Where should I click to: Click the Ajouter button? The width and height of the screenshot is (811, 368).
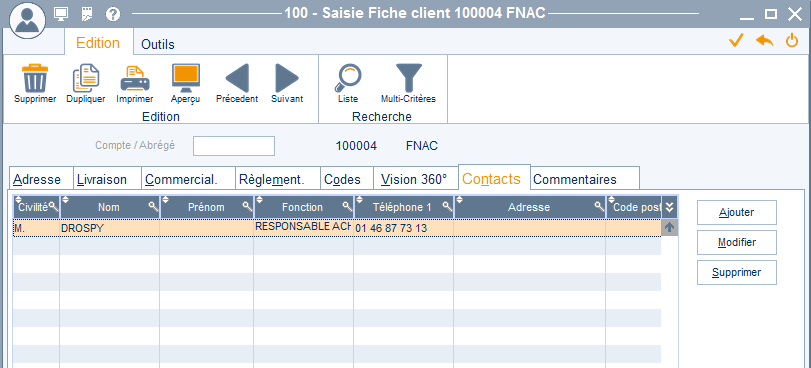tap(737, 212)
